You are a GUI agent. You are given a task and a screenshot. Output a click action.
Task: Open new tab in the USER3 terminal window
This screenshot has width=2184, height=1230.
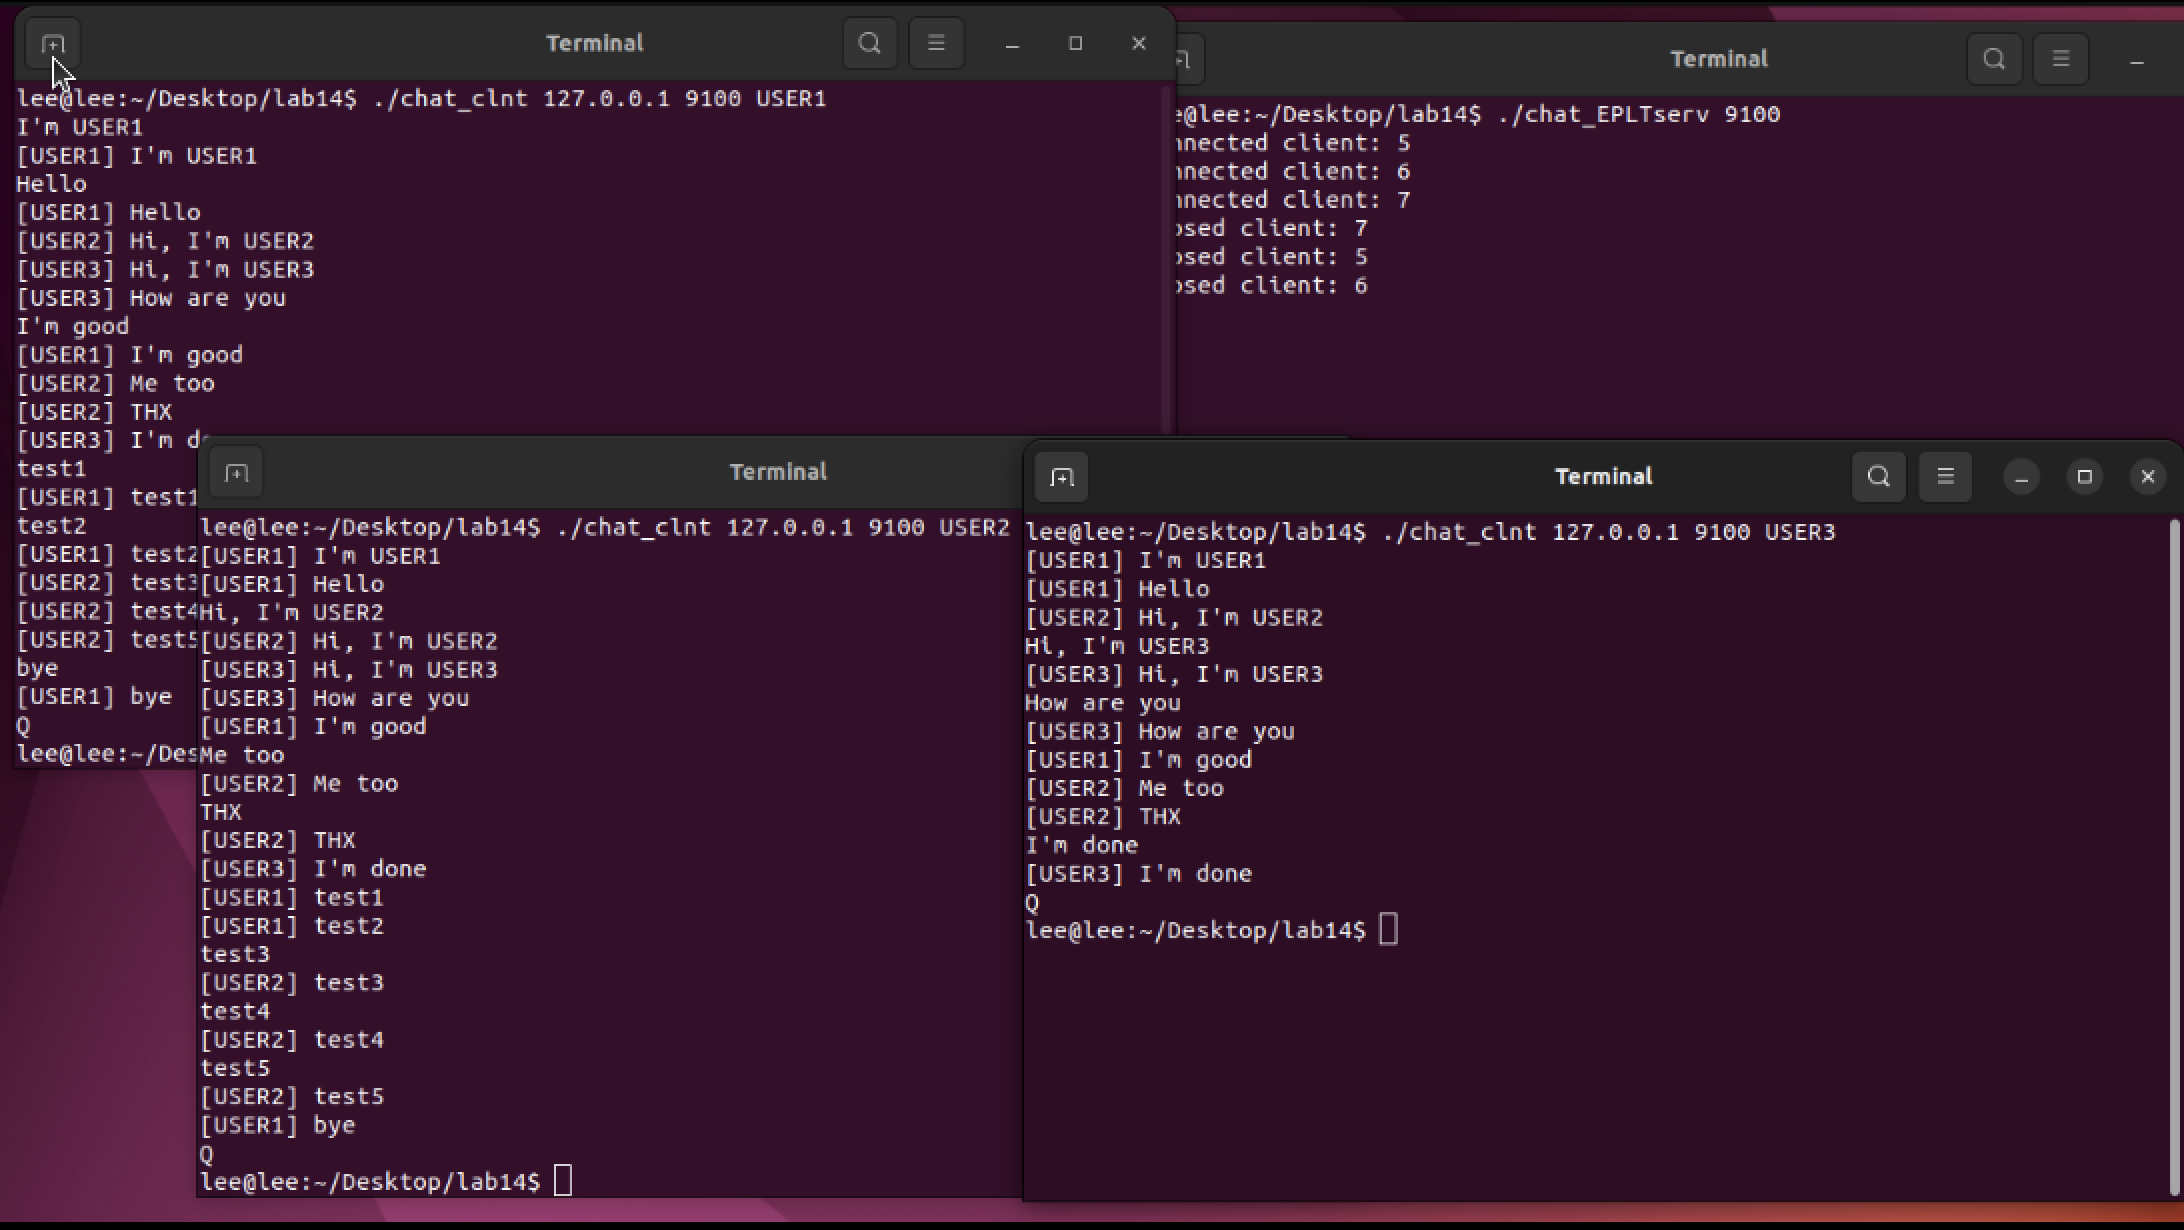click(x=1061, y=477)
